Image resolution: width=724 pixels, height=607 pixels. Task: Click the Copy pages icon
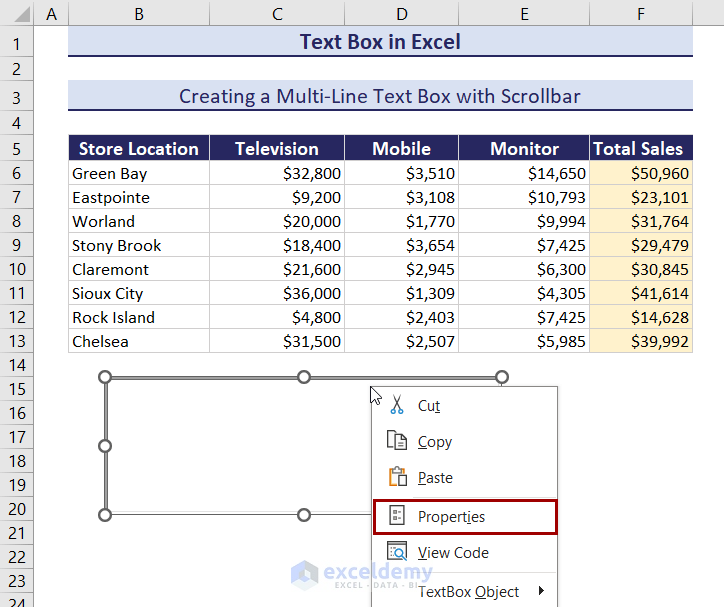[x=397, y=441]
